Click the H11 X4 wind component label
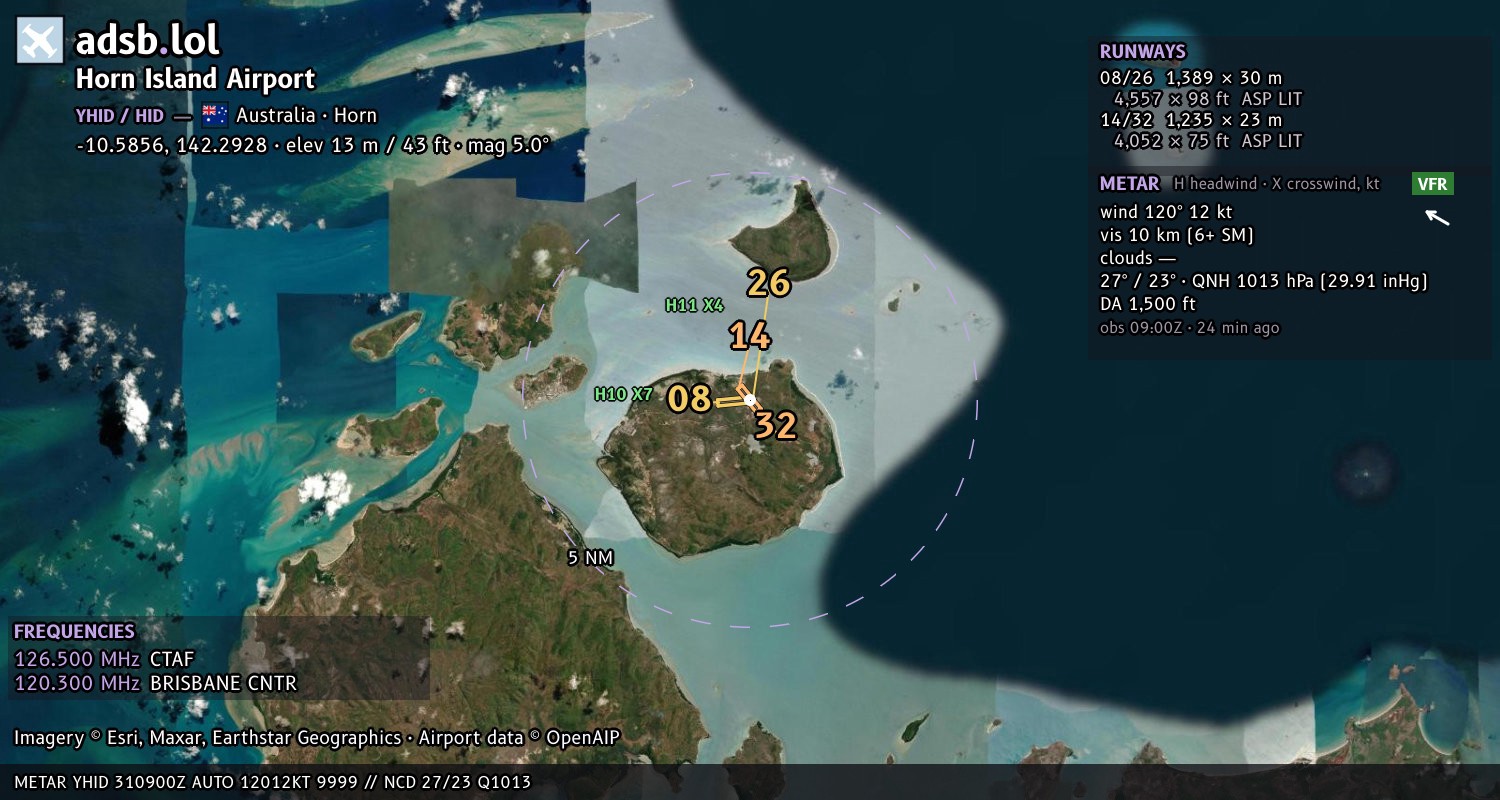Screen dimensions: 1500x800 coord(694,305)
